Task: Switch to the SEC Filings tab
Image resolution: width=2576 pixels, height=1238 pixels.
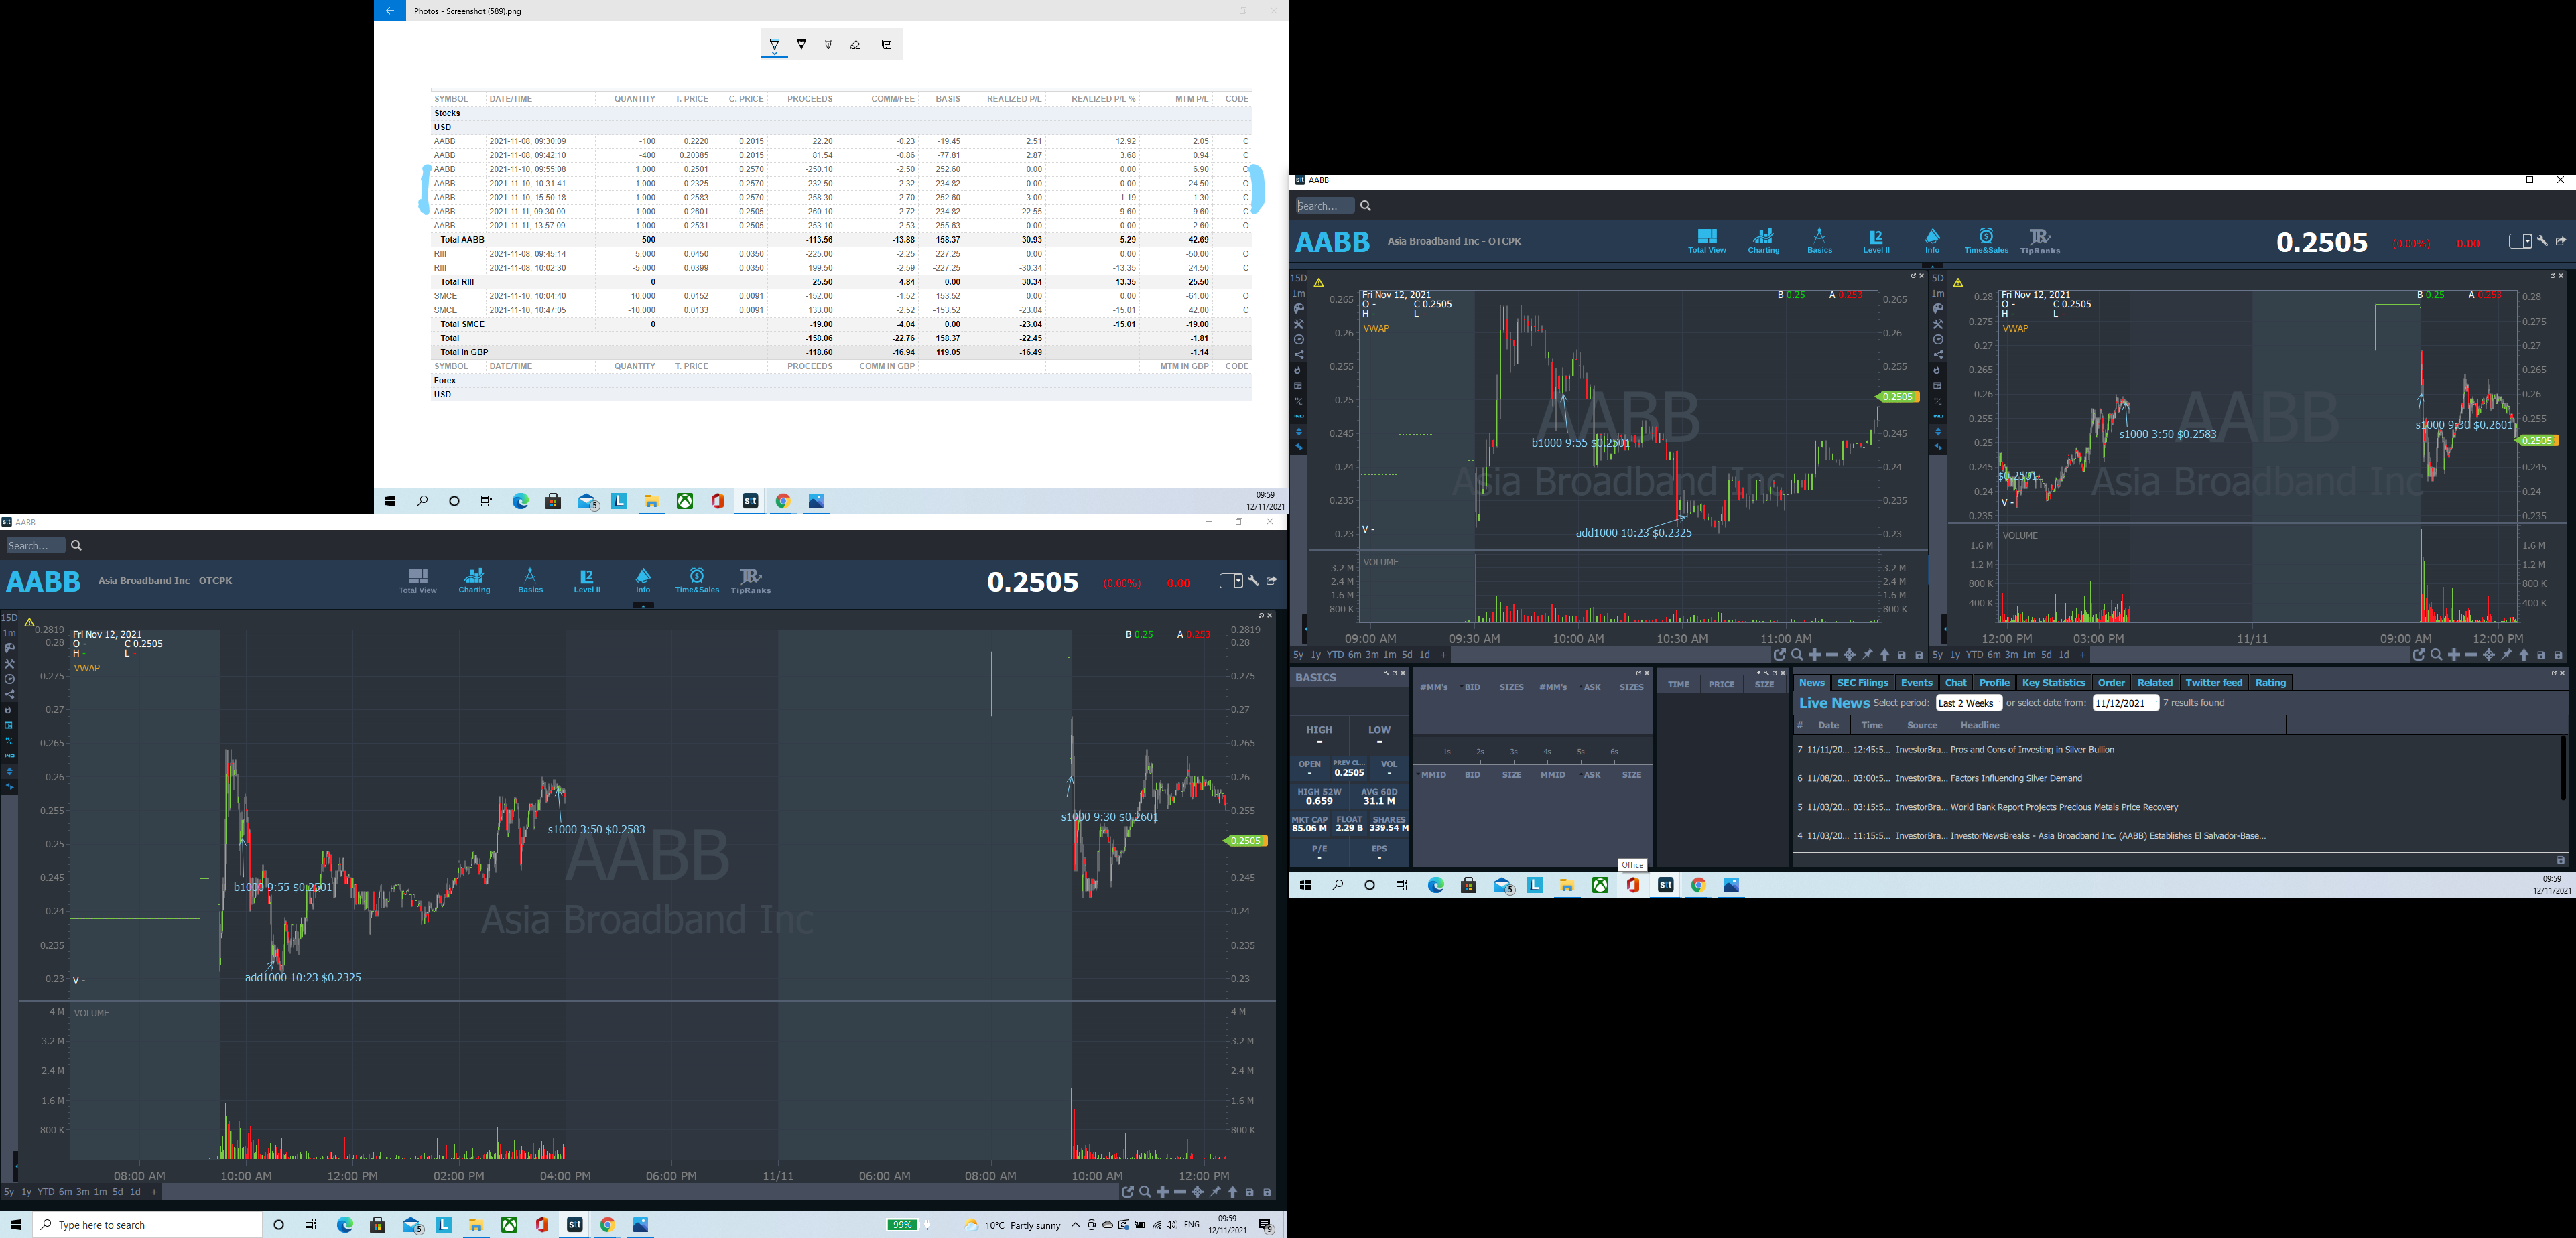Action: click(x=1862, y=683)
